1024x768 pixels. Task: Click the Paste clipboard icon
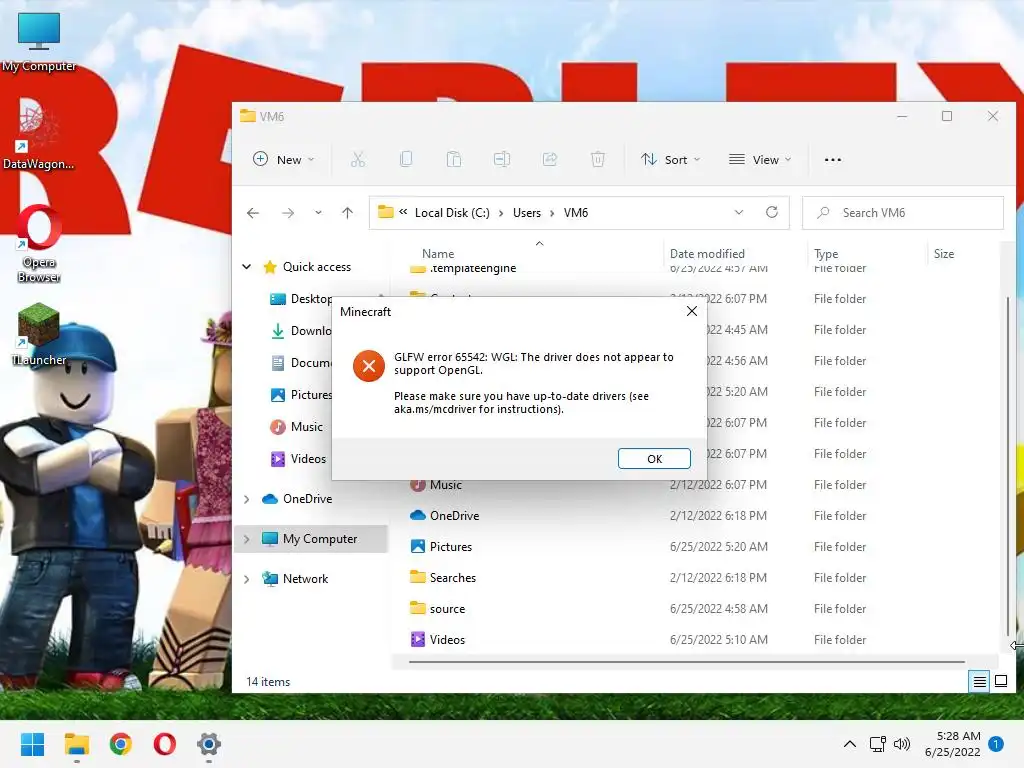(x=454, y=159)
